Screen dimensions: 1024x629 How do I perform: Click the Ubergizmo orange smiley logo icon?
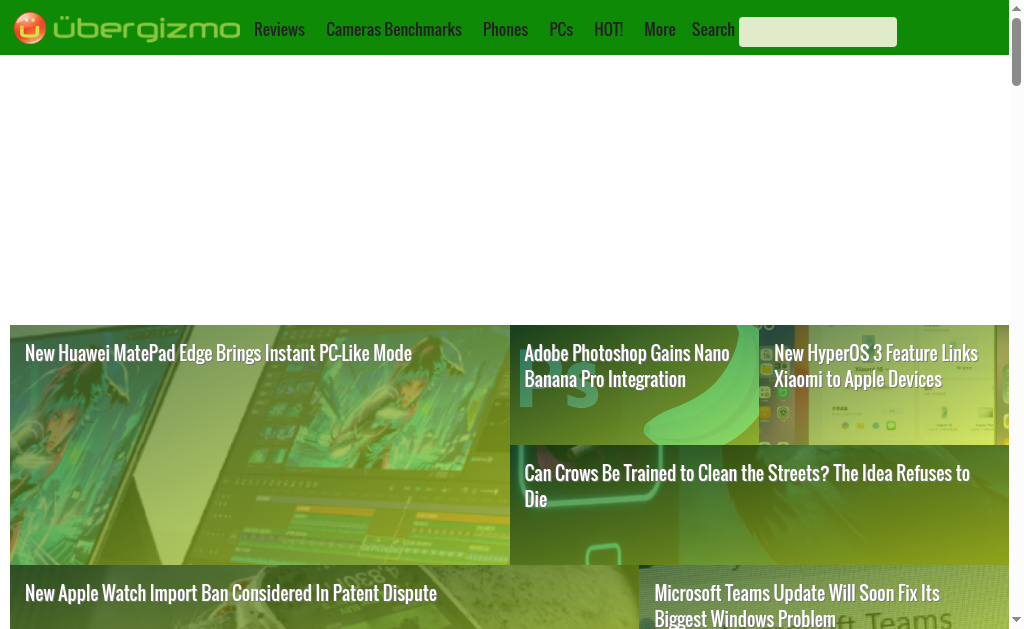(30, 28)
